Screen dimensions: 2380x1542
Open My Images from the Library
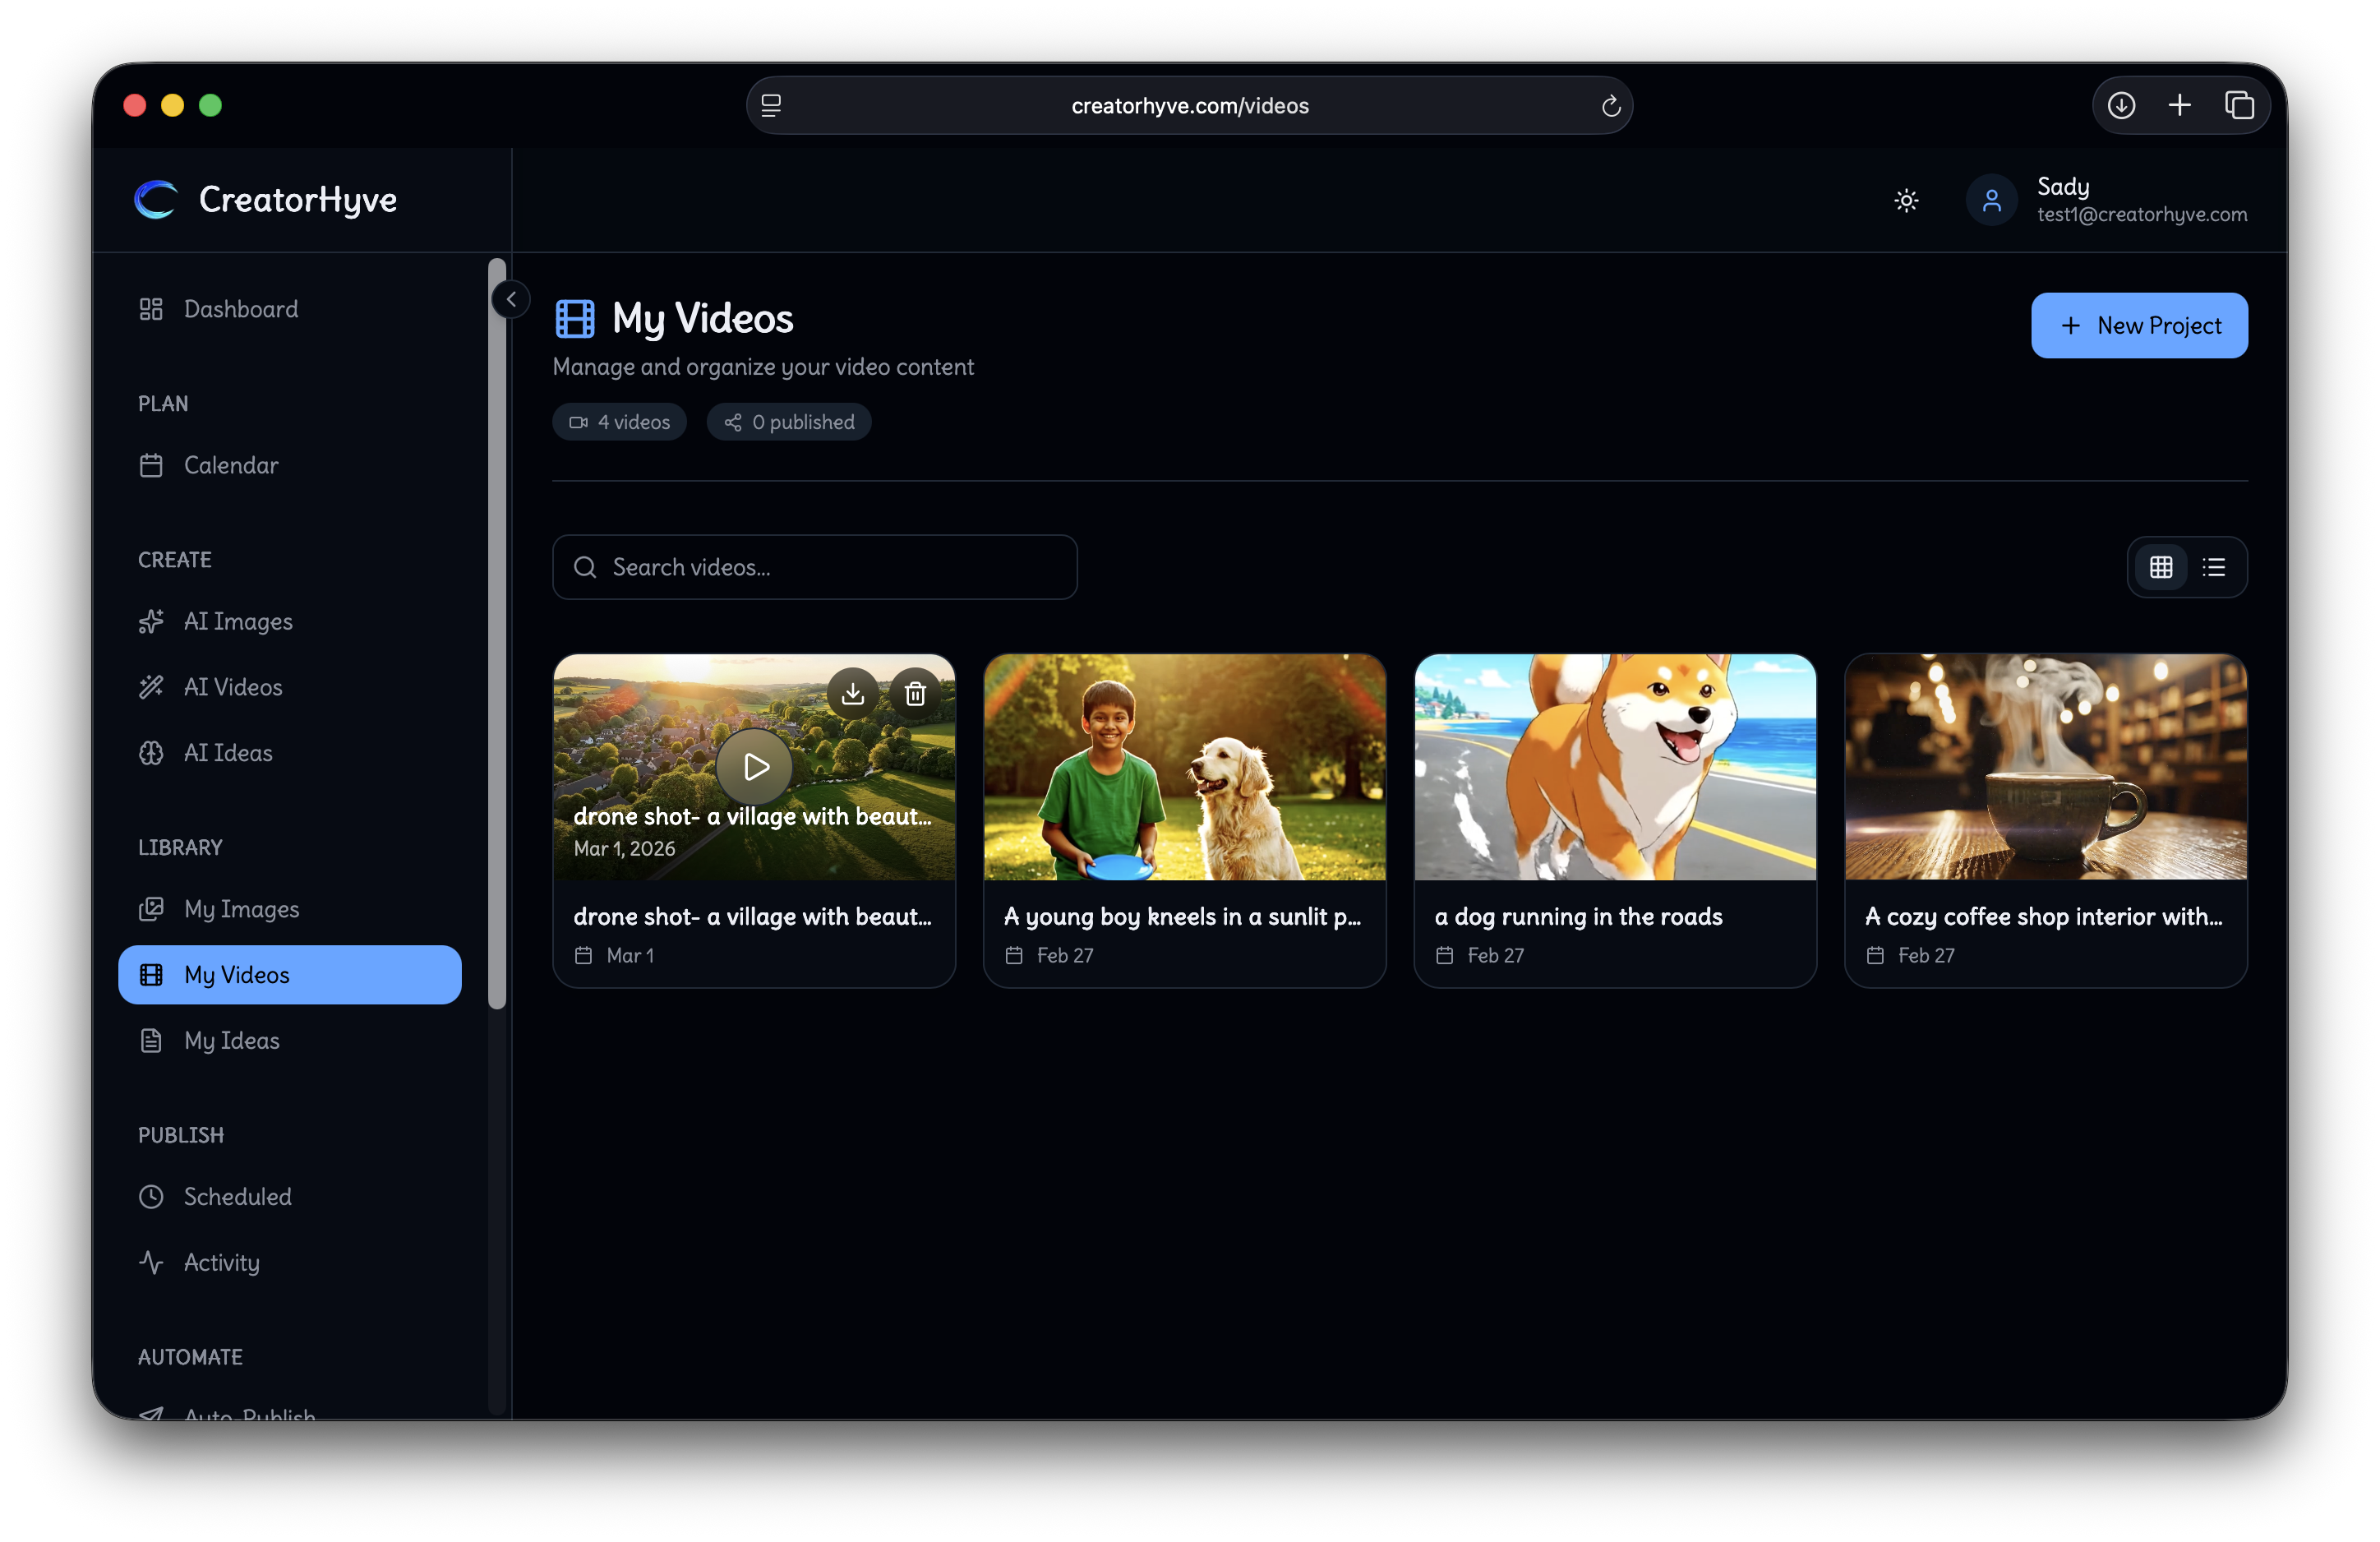[241, 909]
